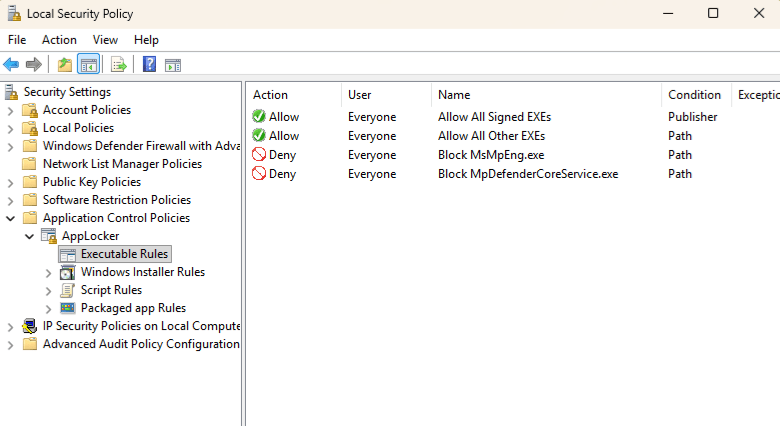Open Help using the question mark icon

coord(149,65)
